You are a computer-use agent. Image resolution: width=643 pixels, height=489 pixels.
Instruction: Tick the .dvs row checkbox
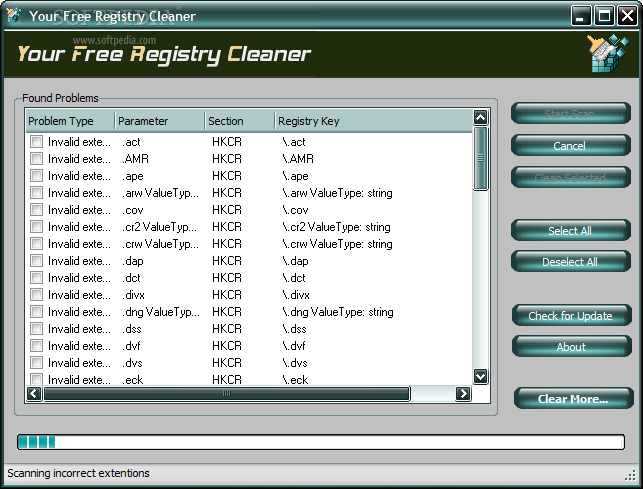coord(36,363)
